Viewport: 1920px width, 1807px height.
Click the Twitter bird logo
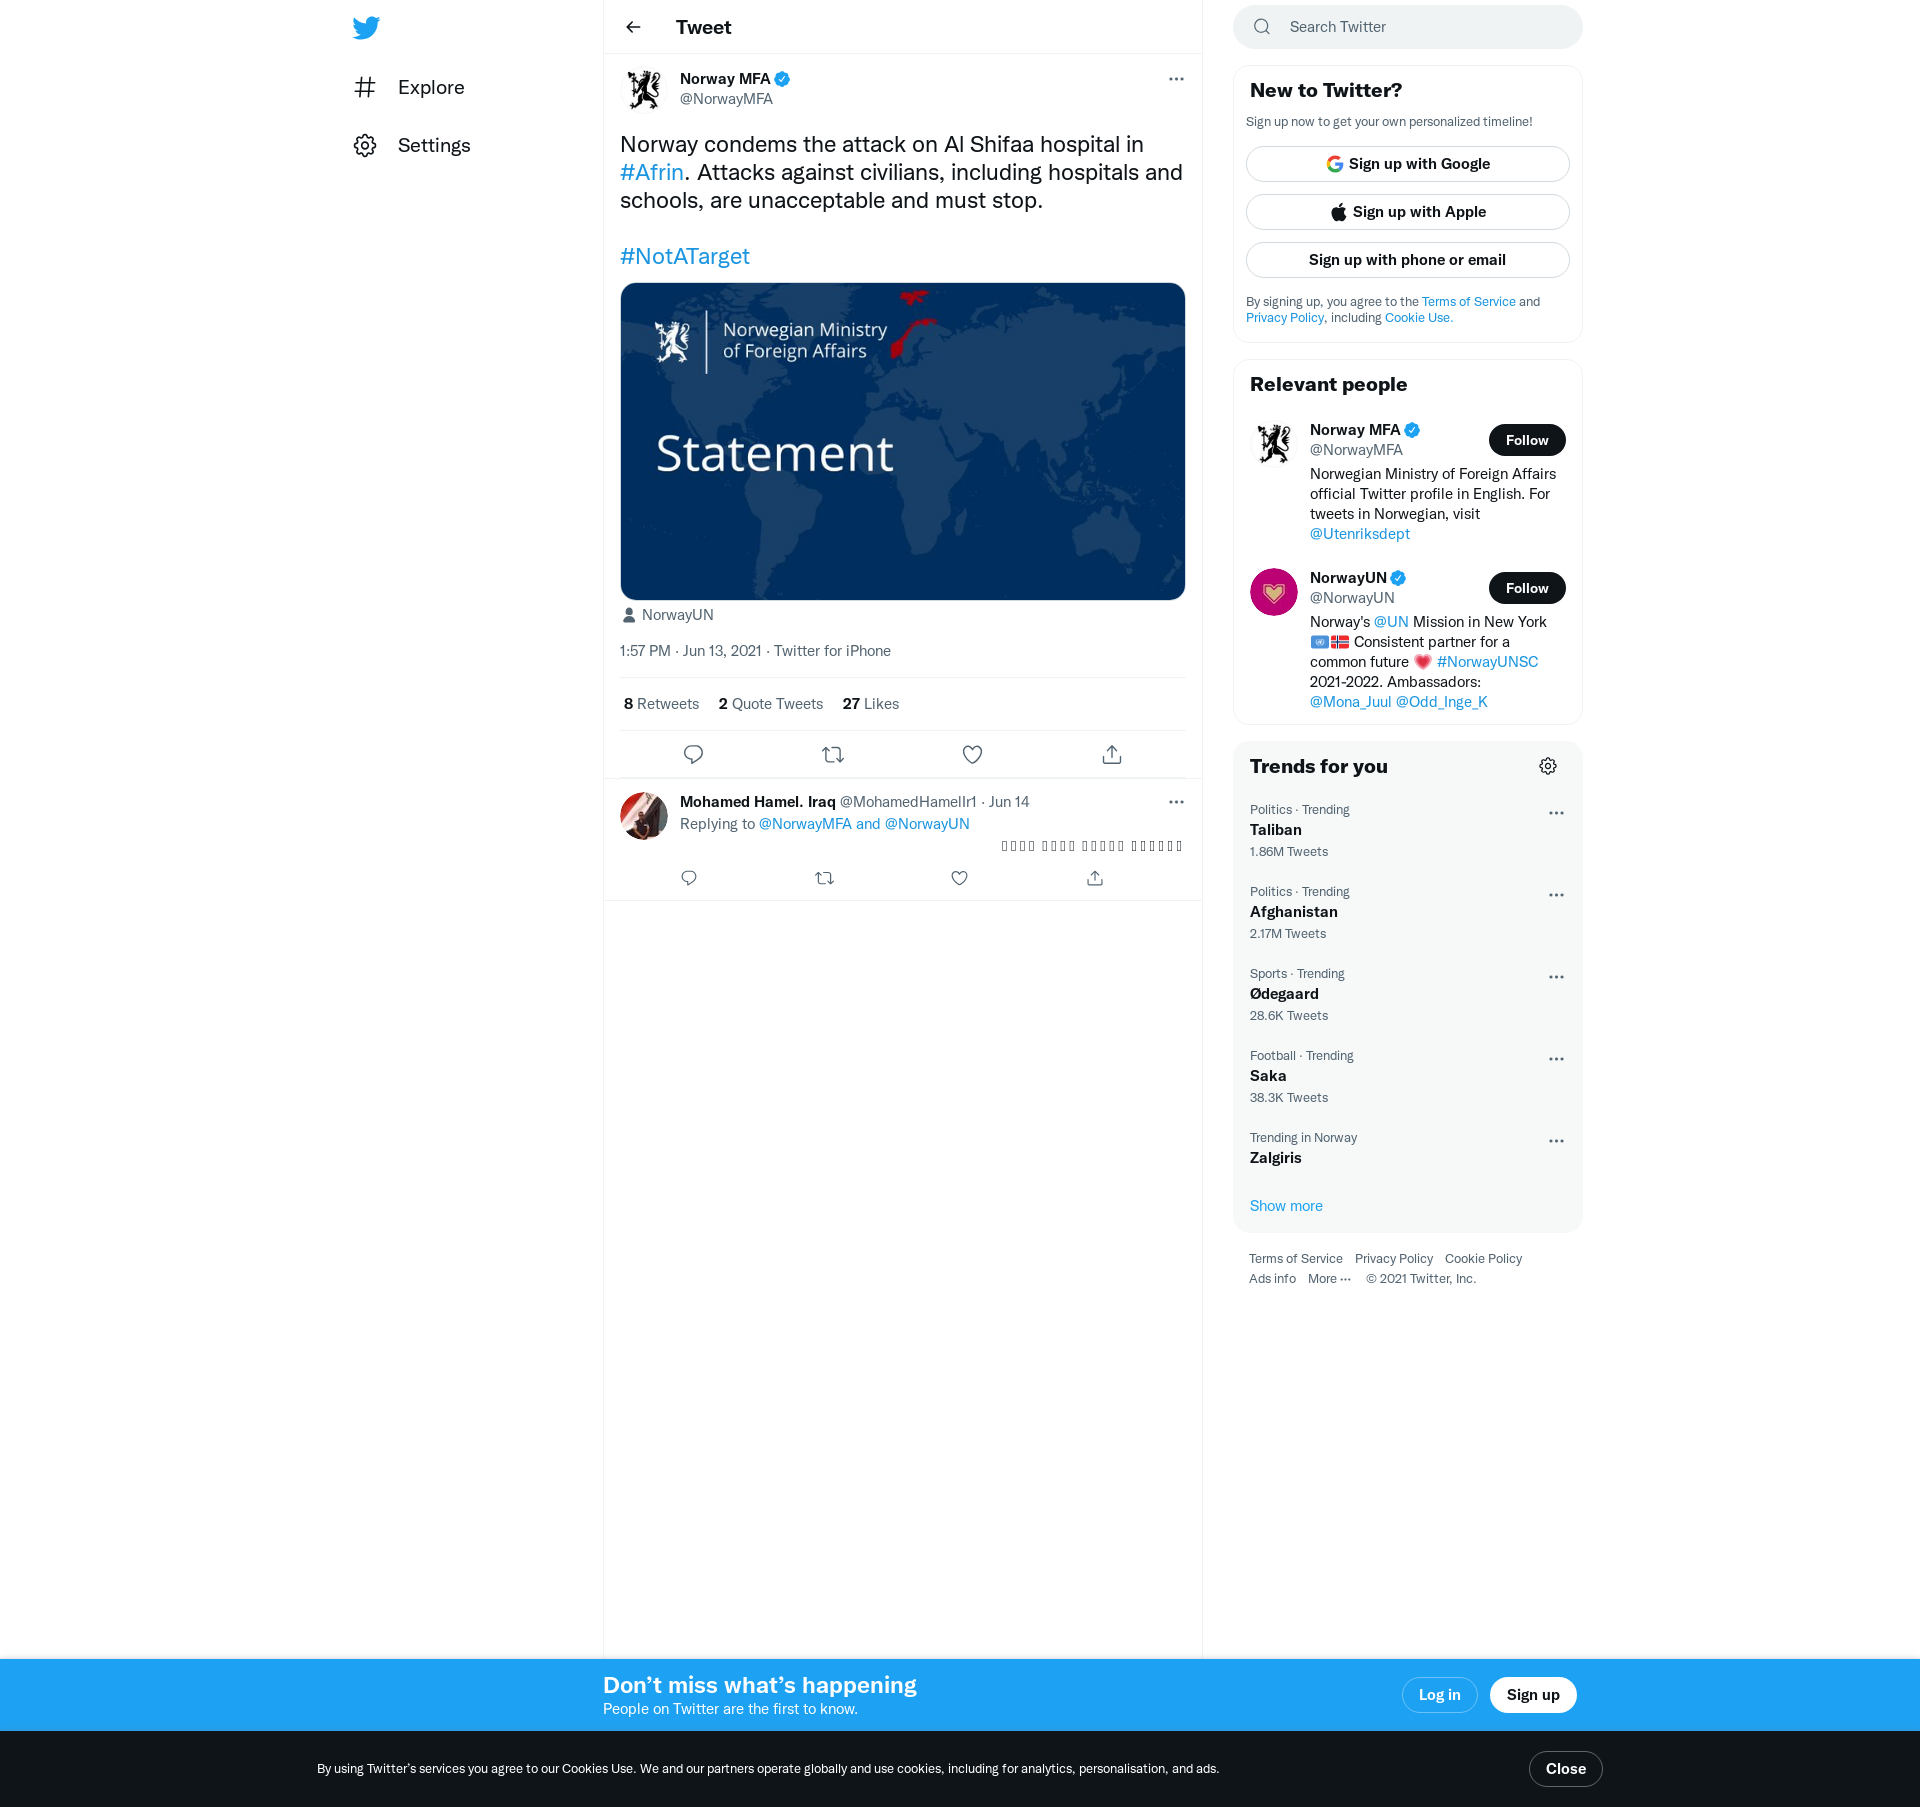coord(366,27)
